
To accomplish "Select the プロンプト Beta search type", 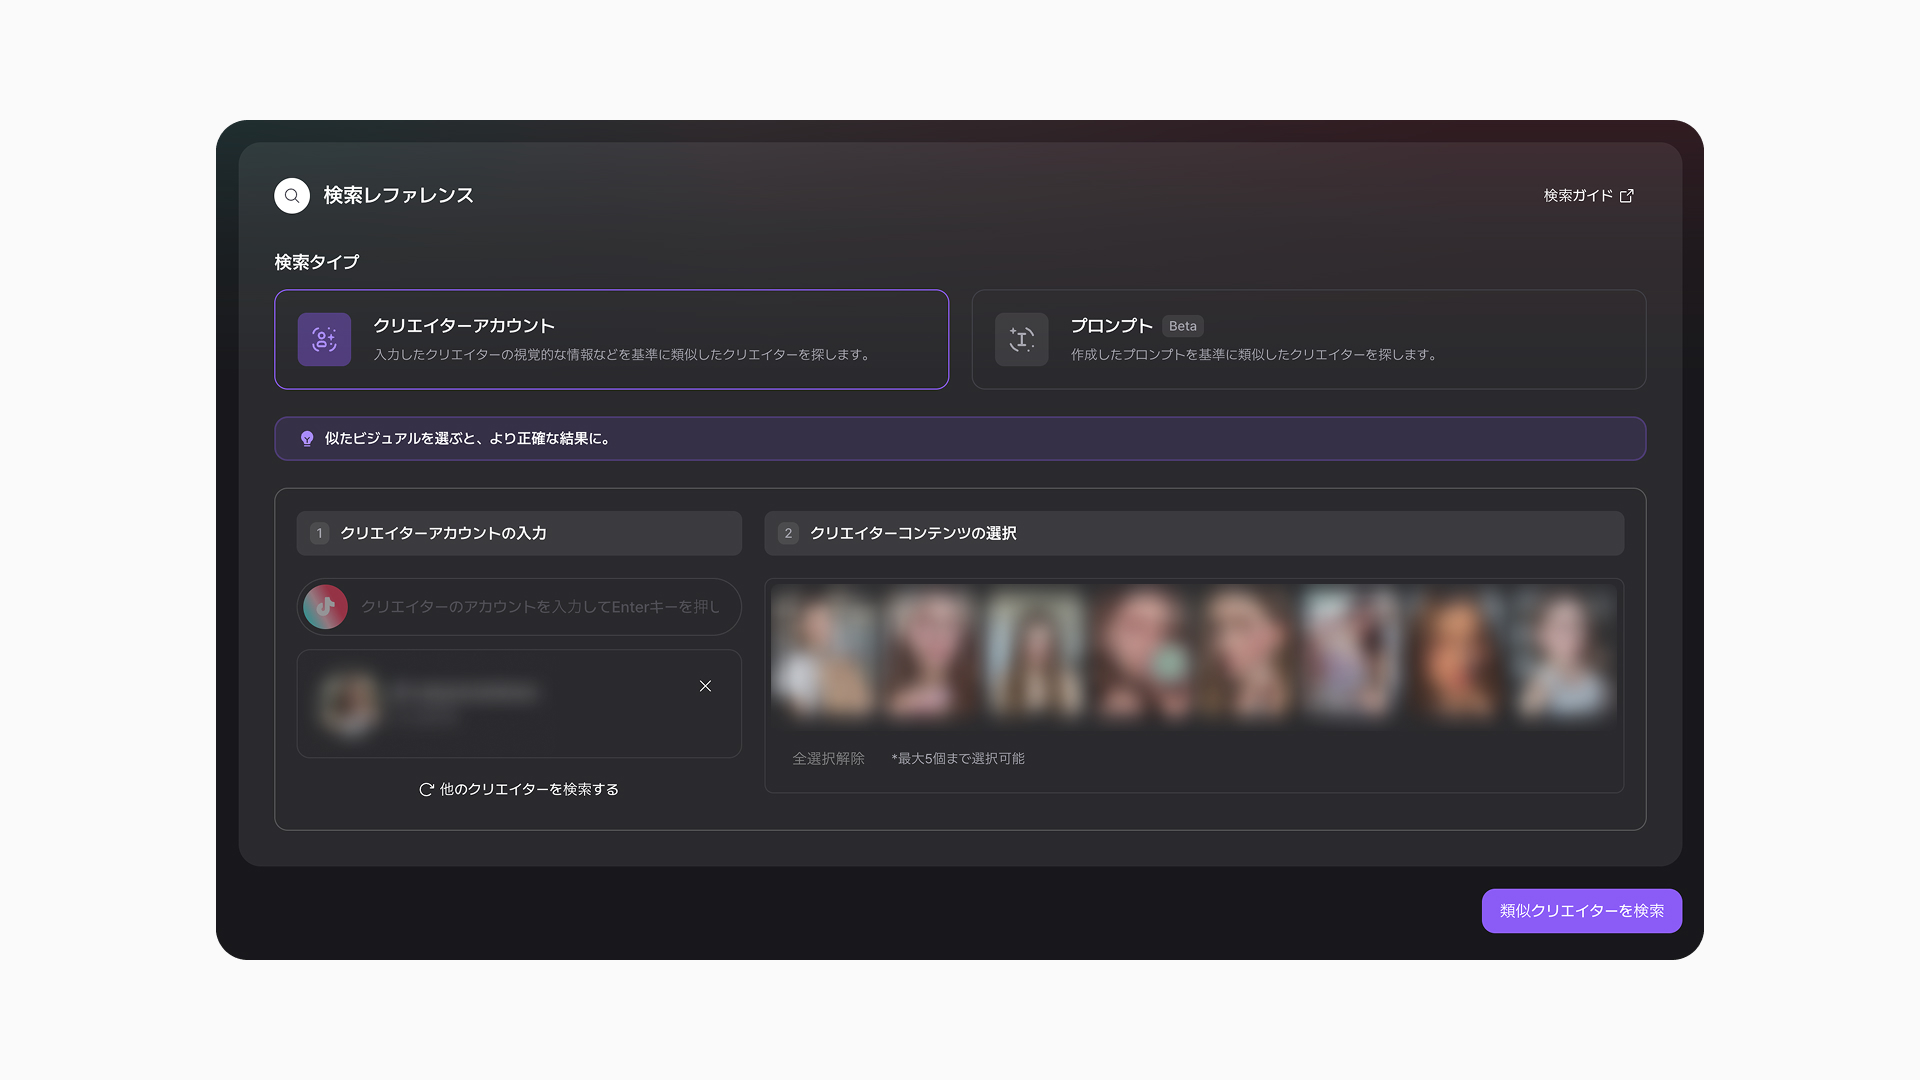I will (1308, 340).
